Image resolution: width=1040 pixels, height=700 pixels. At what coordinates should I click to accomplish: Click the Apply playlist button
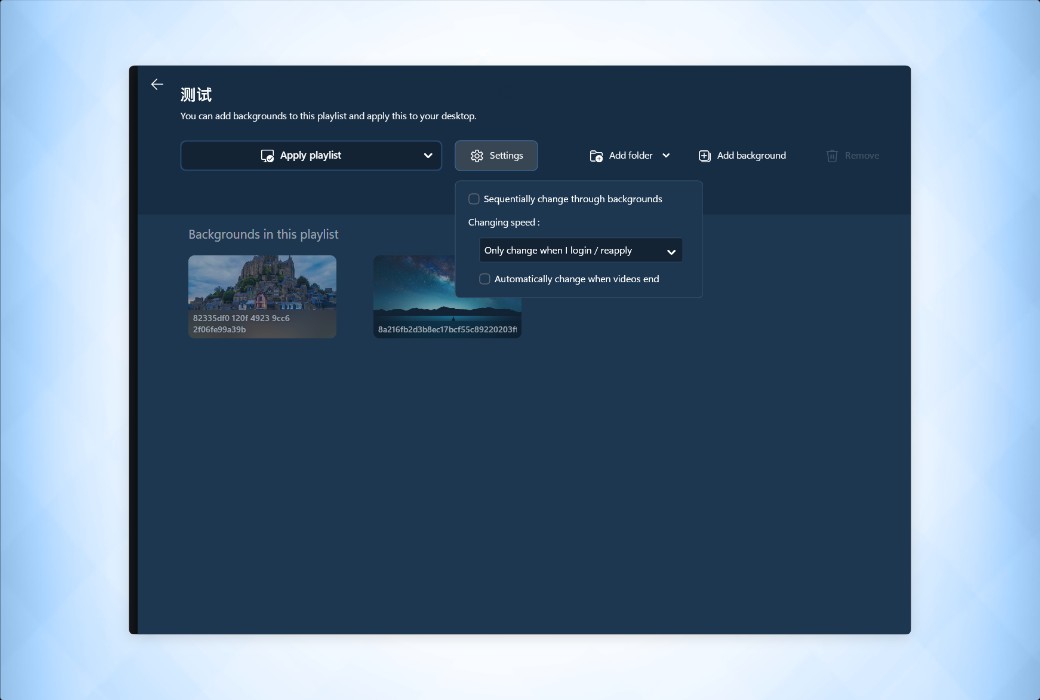[310, 155]
